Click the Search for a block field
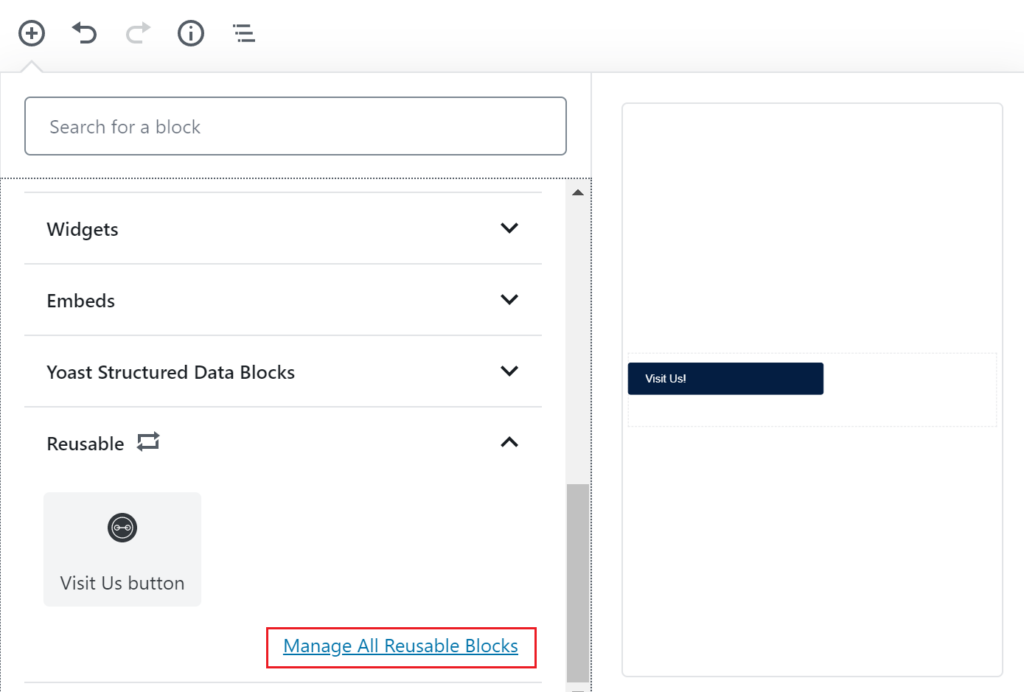1024x692 pixels. (x=295, y=126)
